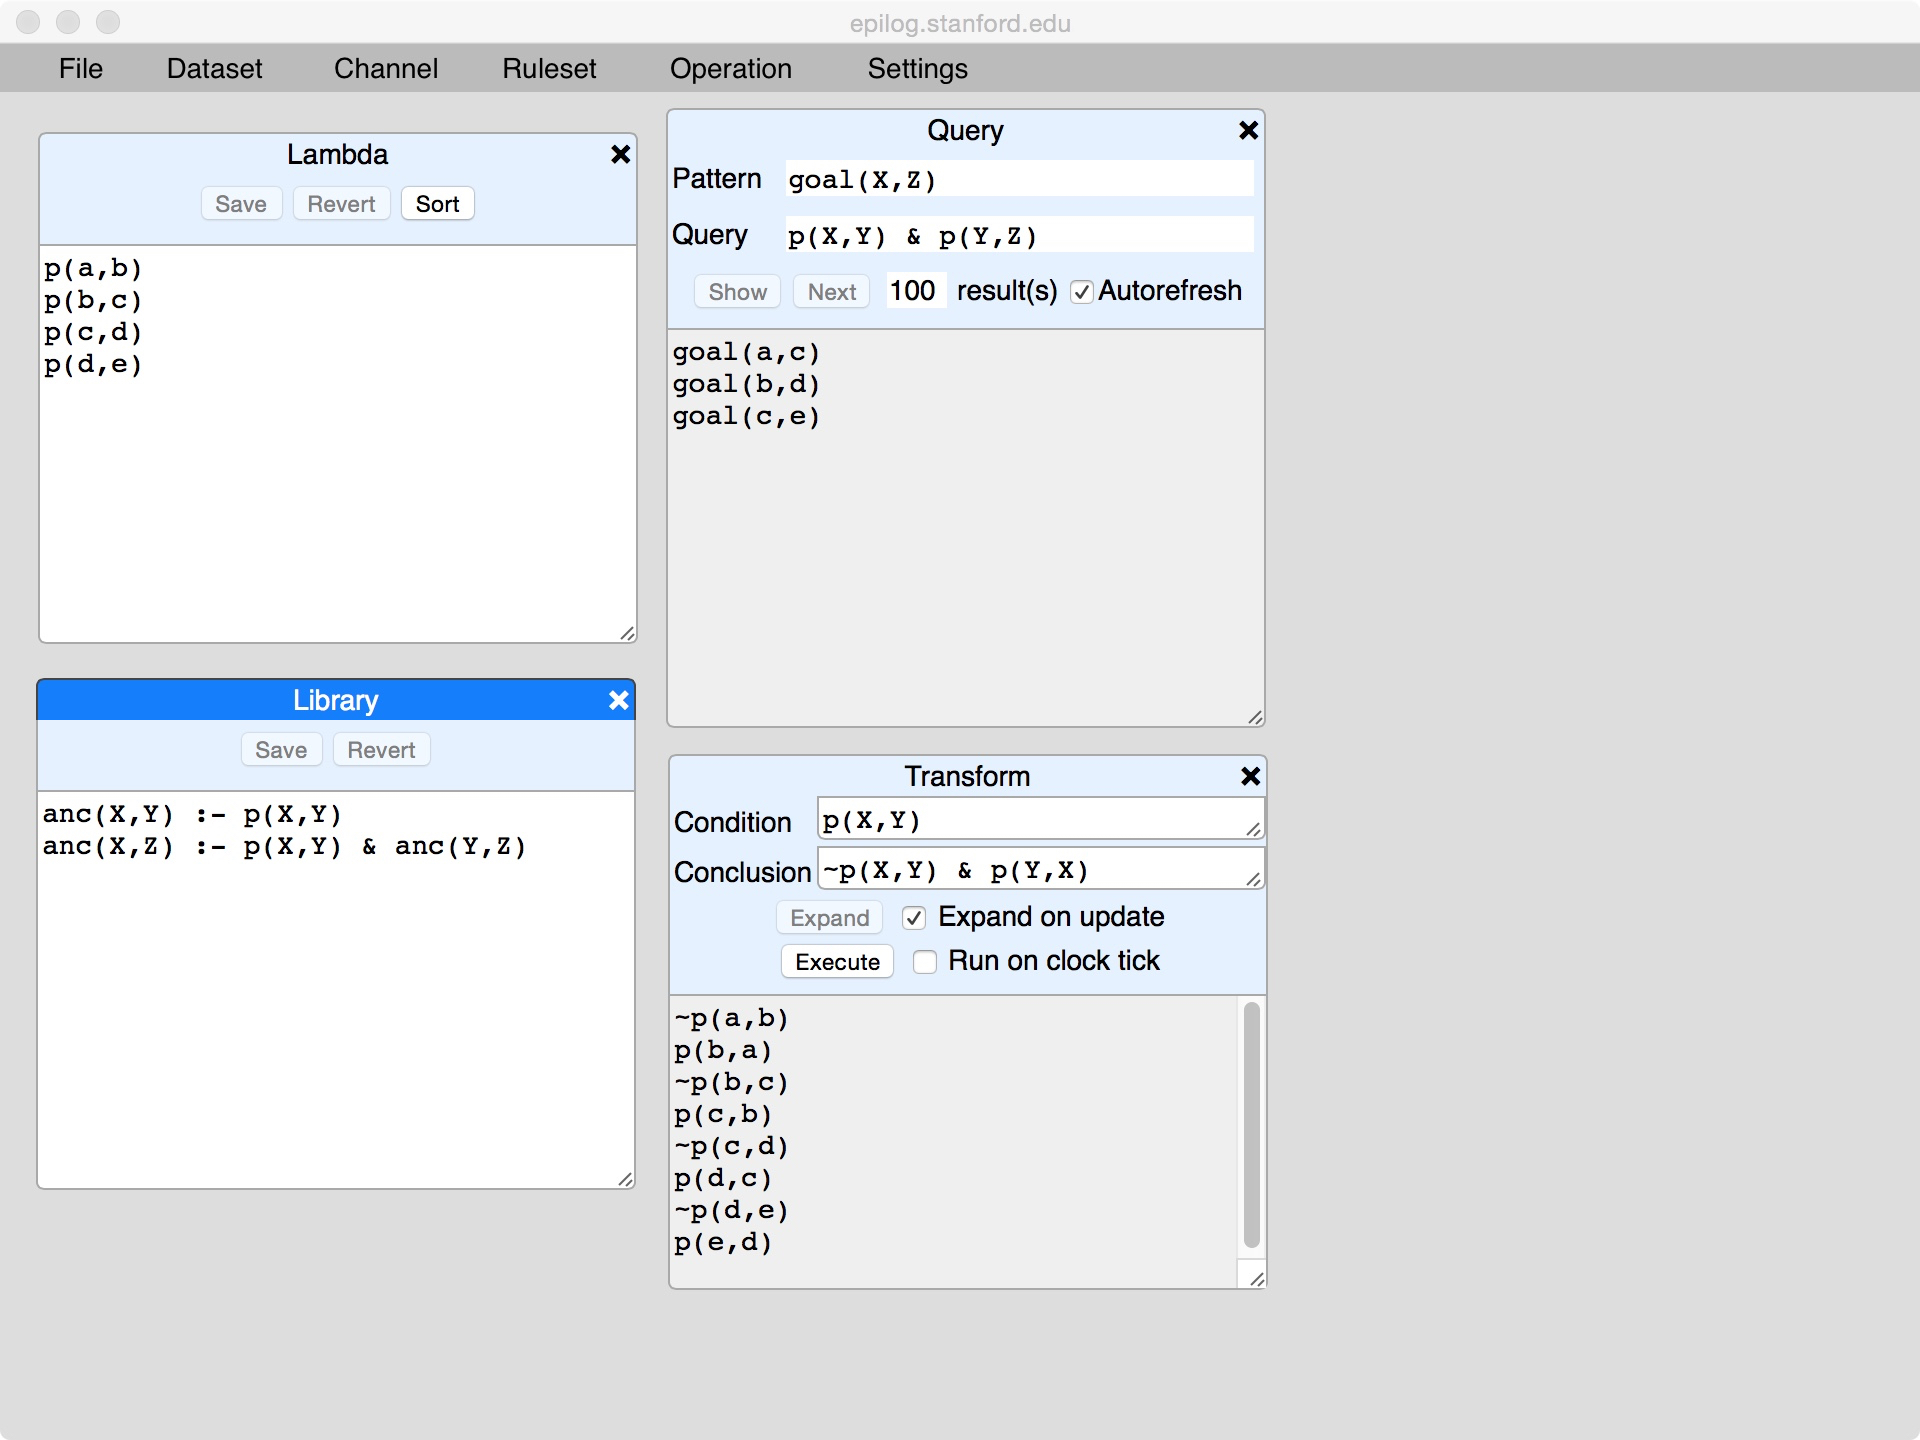Close the Library panel with X icon
This screenshot has height=1440, width=1920.
(x=618, y=700)
